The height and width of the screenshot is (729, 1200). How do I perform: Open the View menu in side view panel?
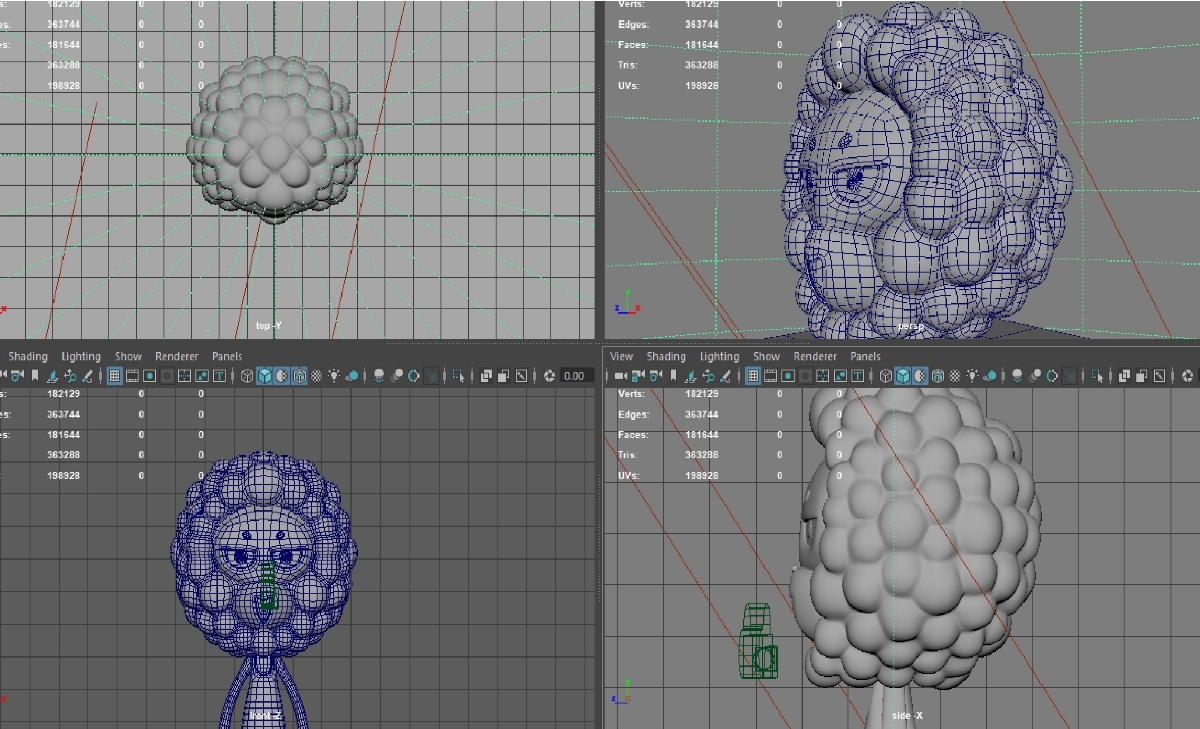click(621, 356)
